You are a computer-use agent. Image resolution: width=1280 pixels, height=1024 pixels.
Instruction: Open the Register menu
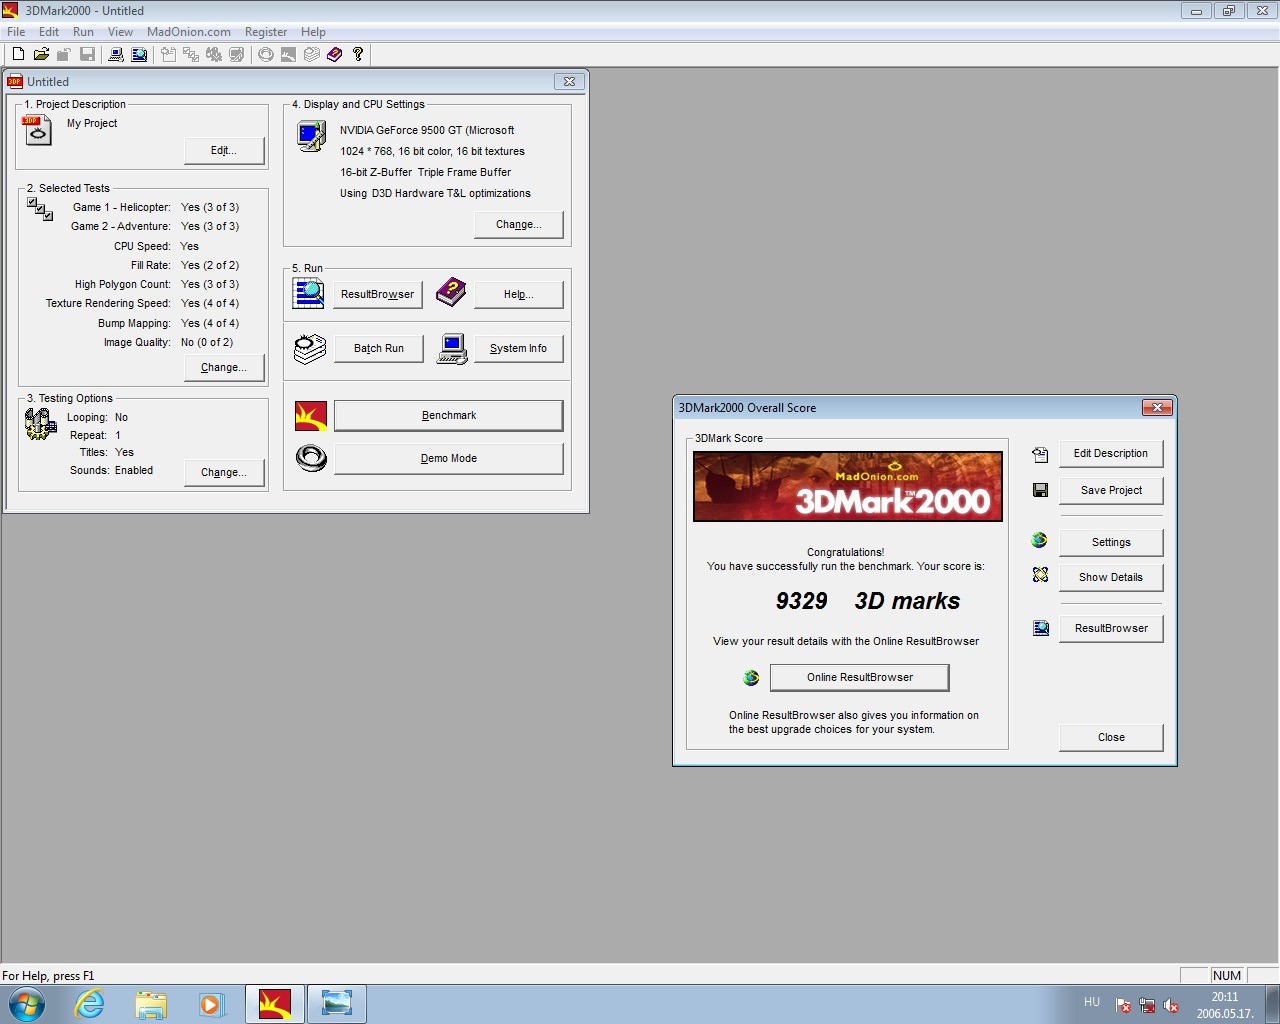(x=266, y=32)
